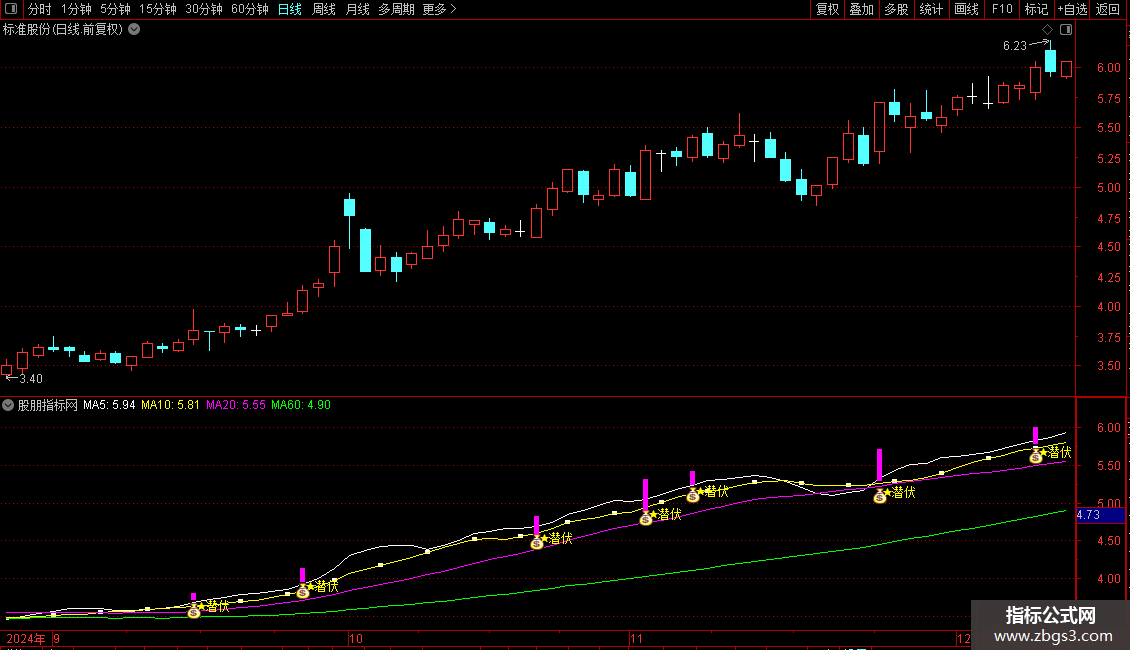
Task: Expand the 更多 more periods menu
Action: click(x=440, y=9)
